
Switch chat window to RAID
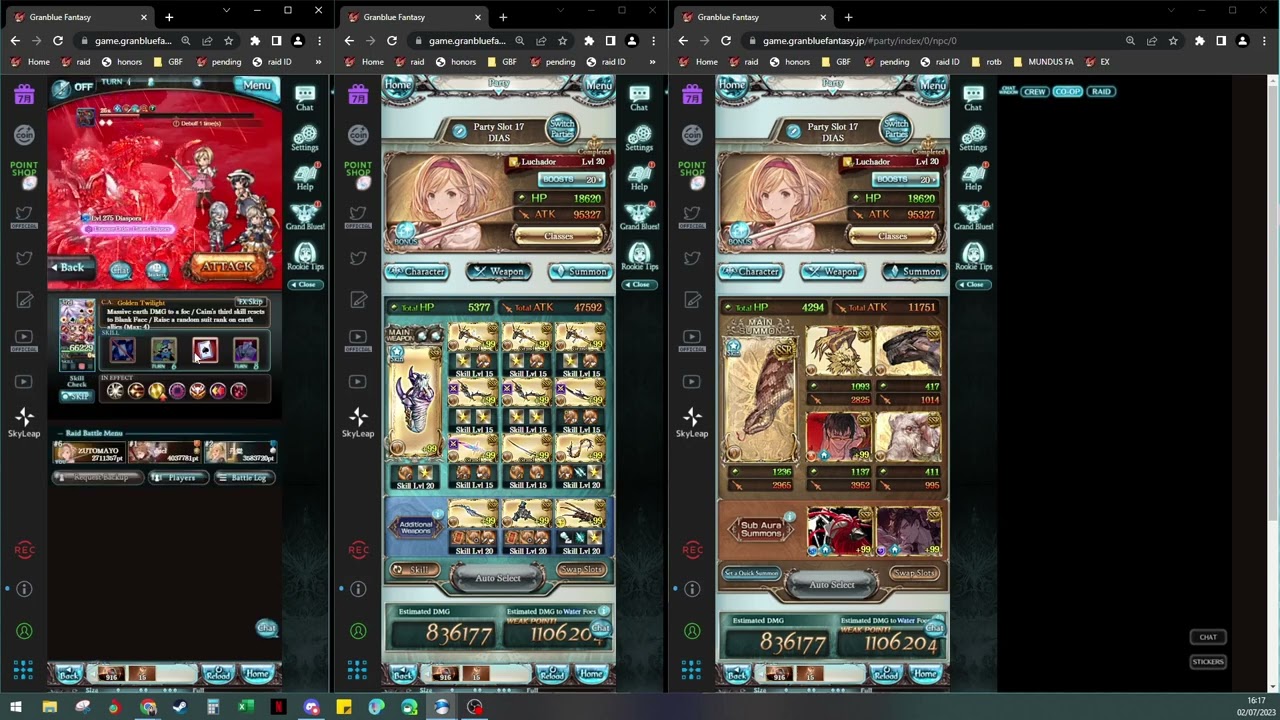click(x=1101, y=91)
